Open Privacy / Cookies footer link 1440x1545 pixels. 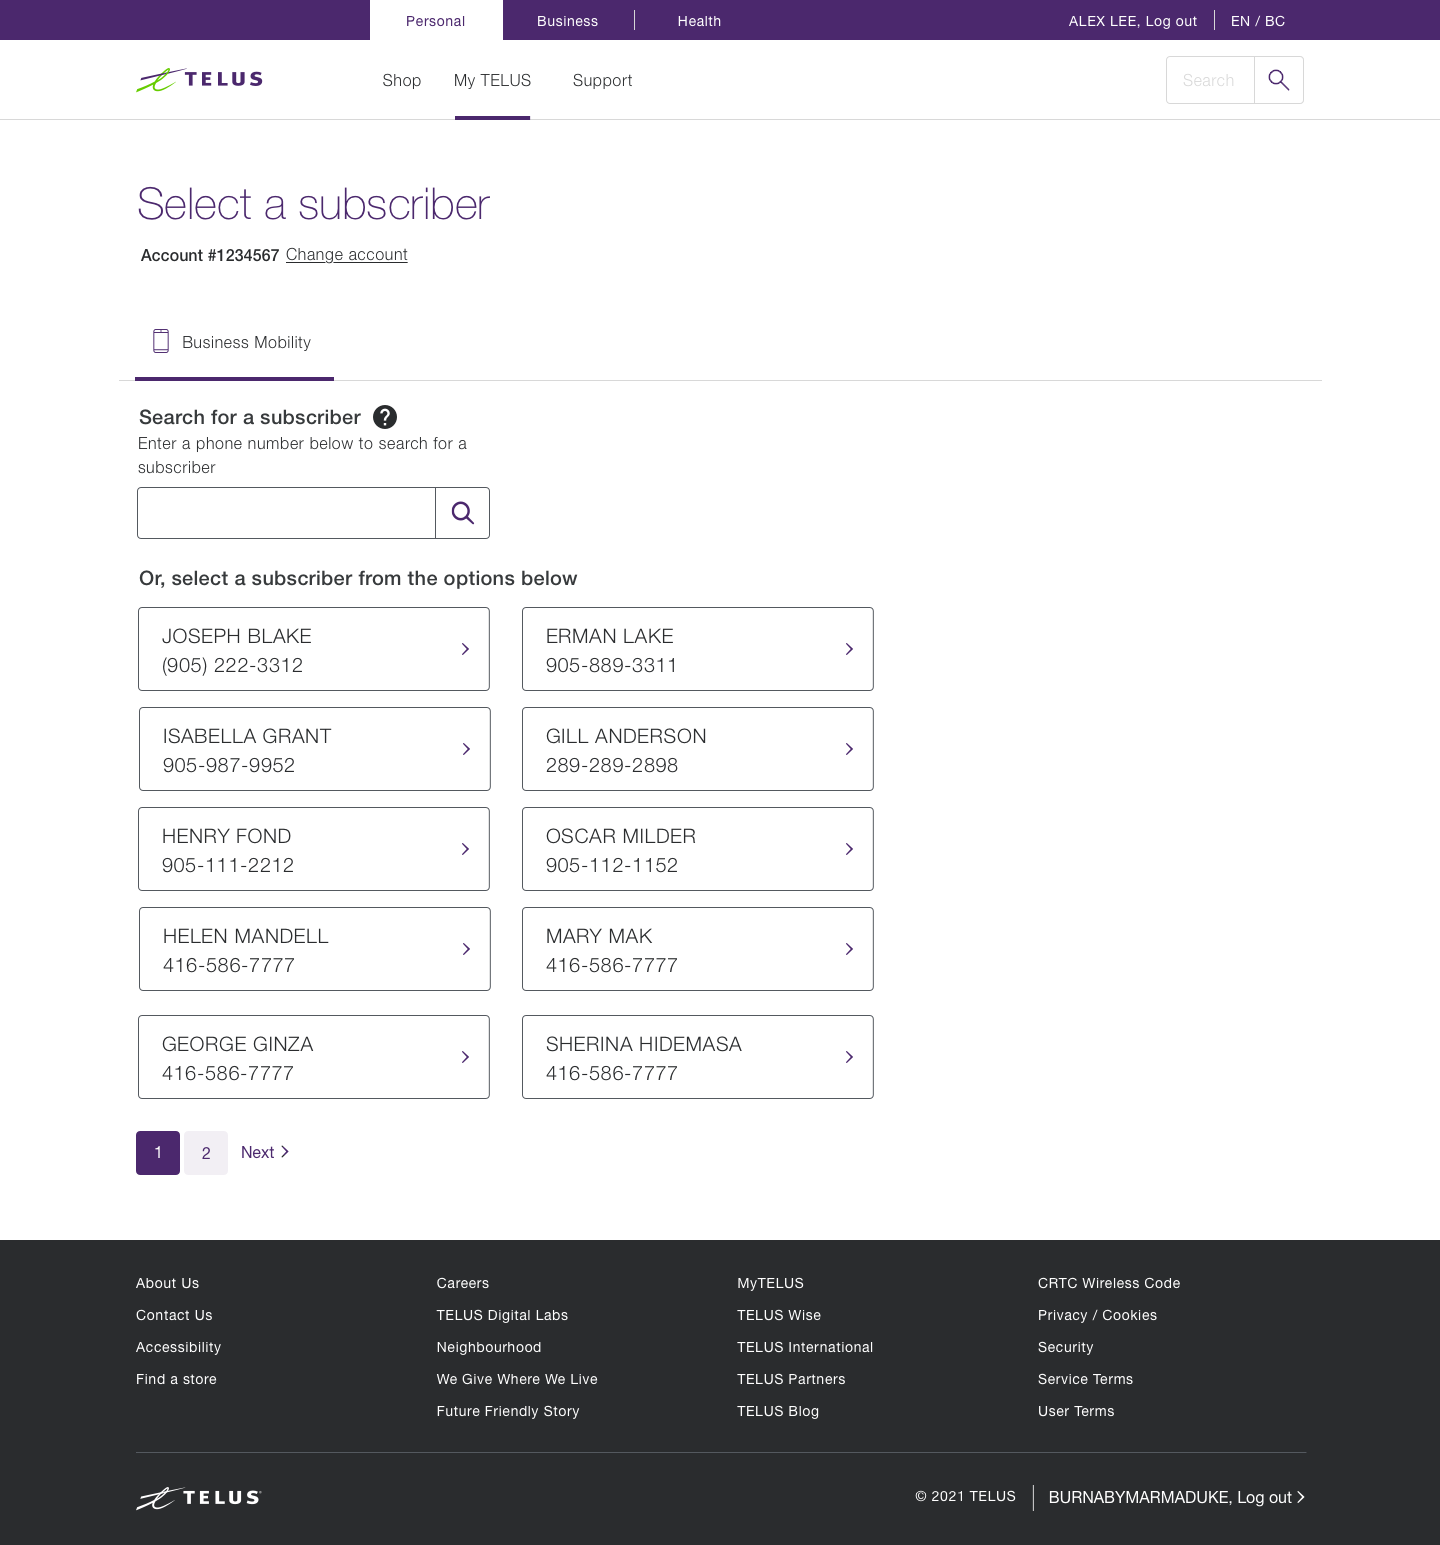1097,1315
